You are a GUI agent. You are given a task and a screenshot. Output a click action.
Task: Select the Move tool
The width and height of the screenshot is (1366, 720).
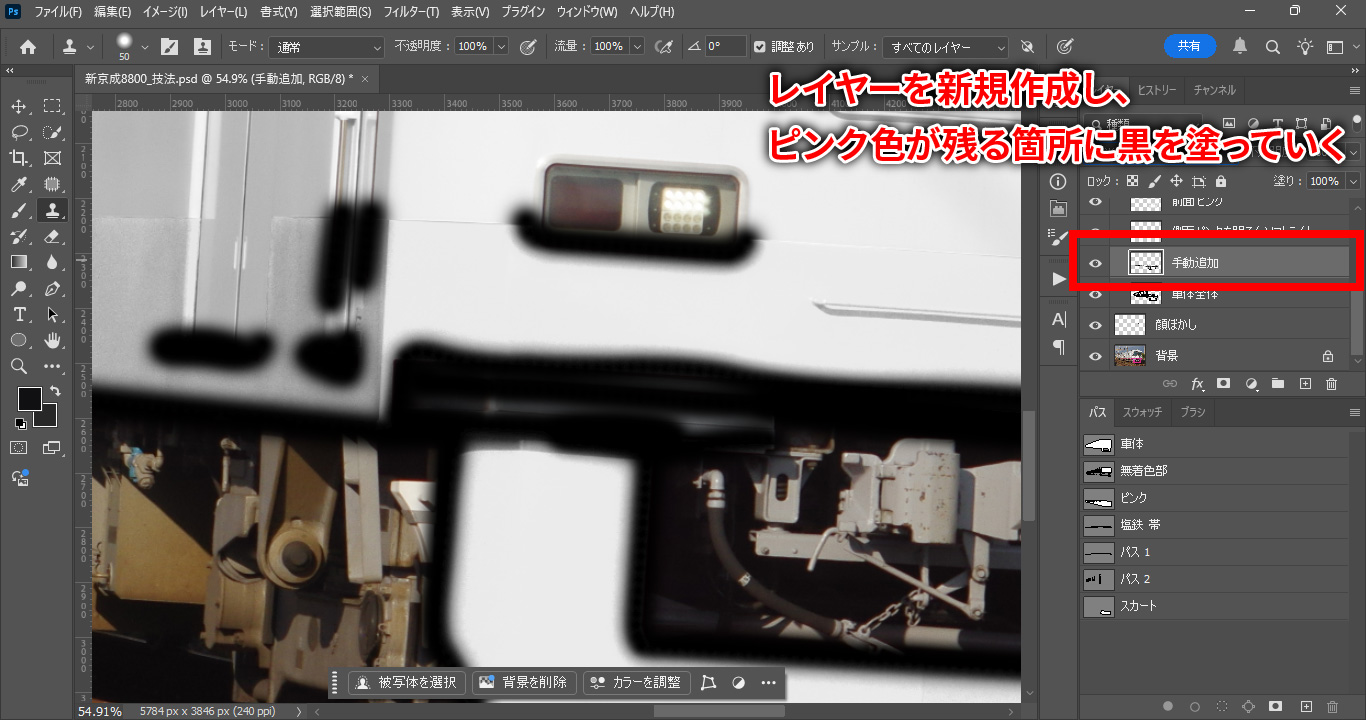pyautogui.click(x=19, y=106)
